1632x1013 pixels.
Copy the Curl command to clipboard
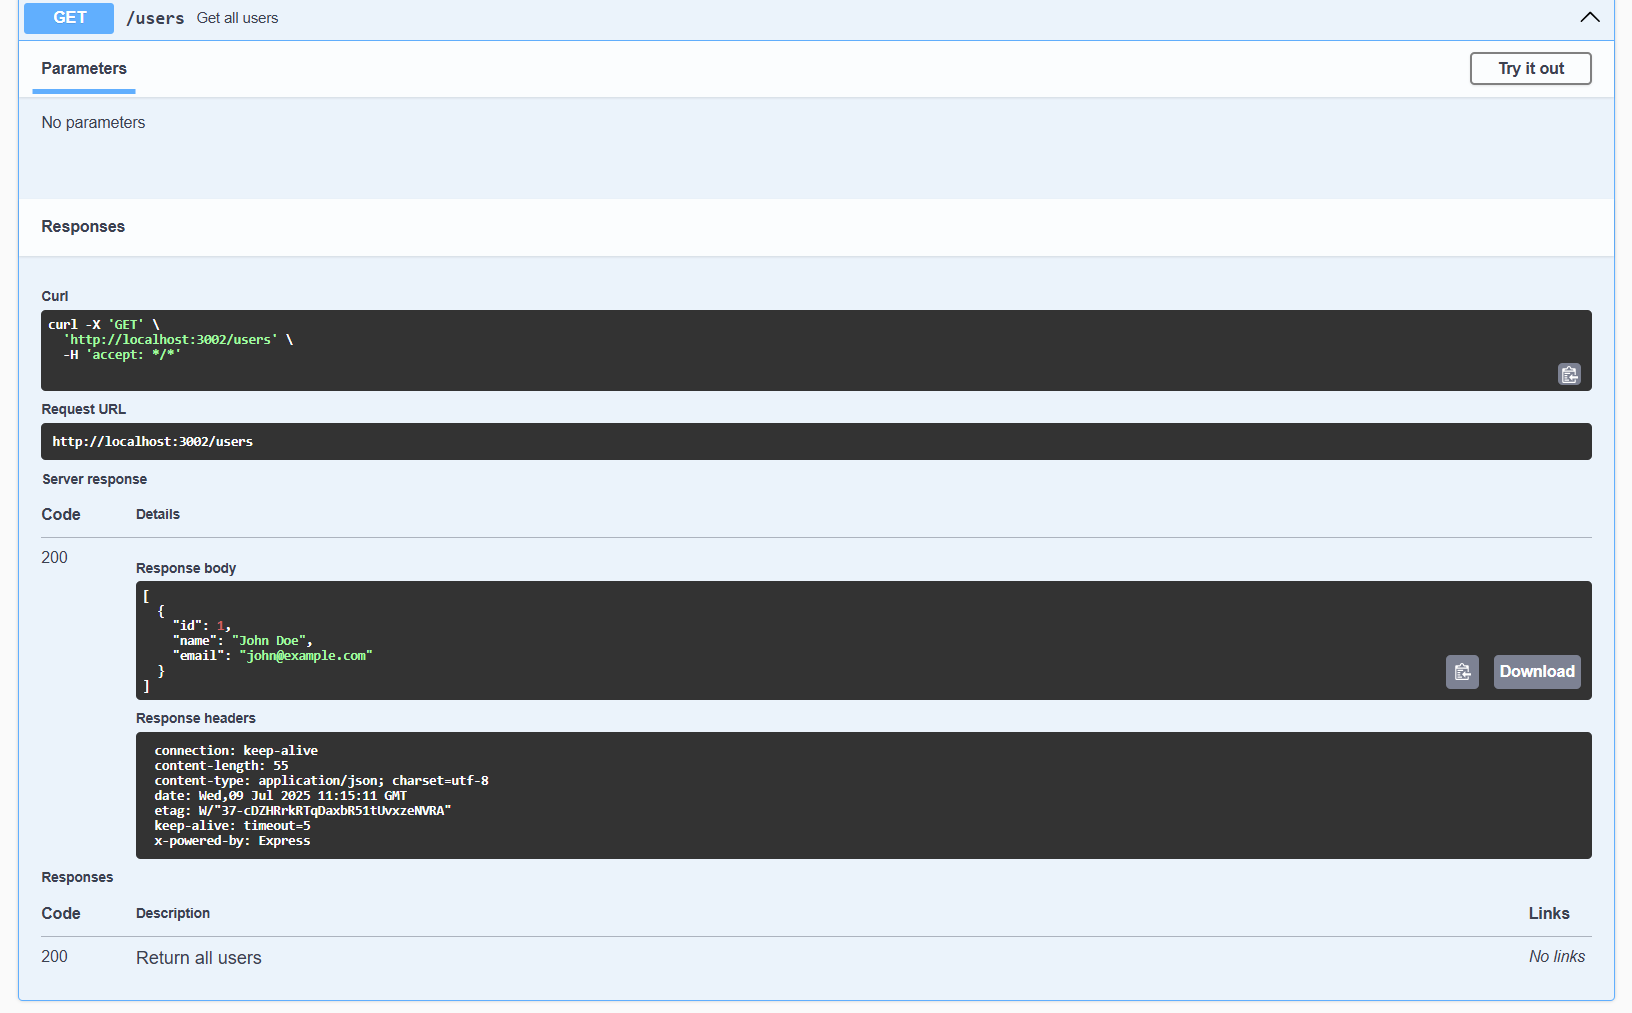coord(1569,374)
